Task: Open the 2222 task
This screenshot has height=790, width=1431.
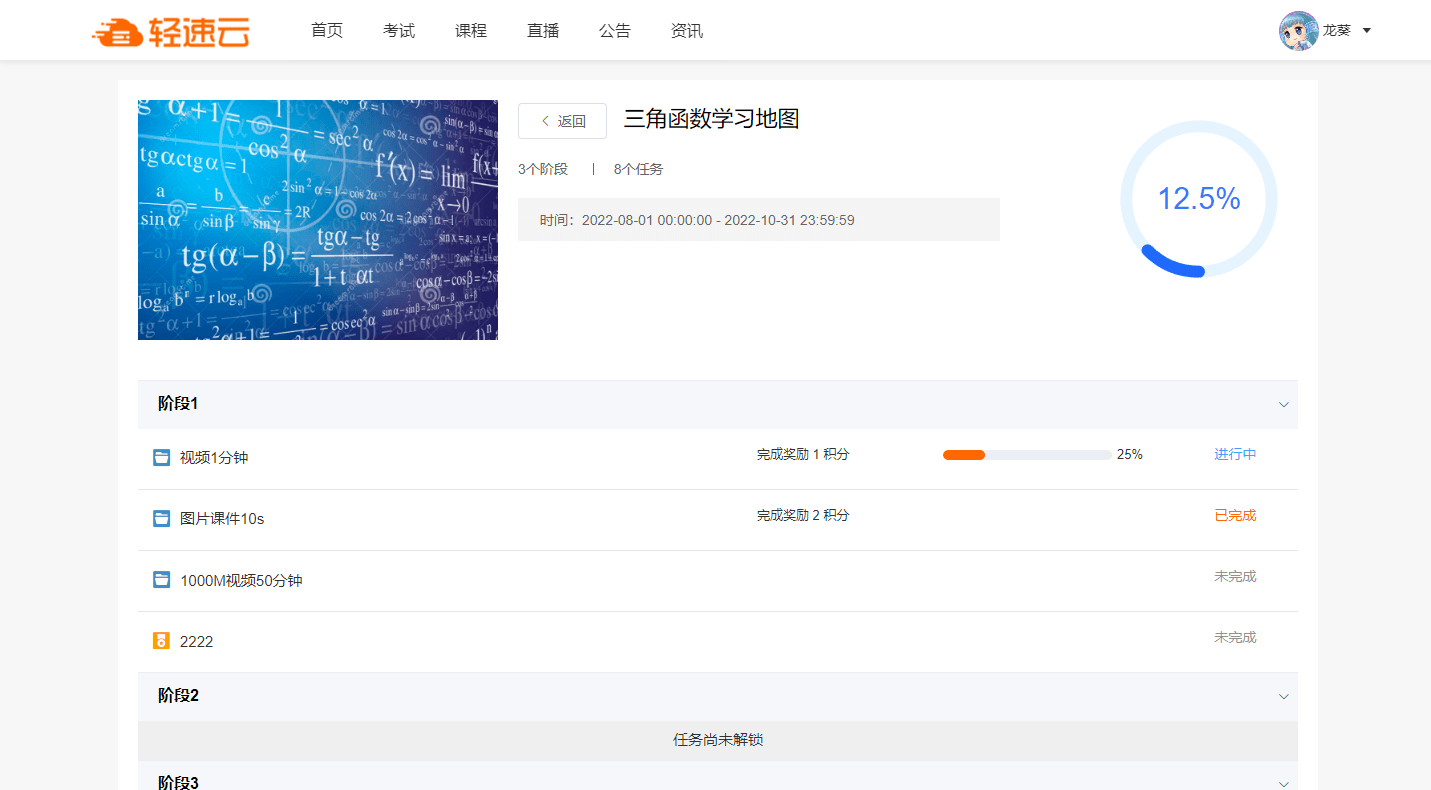Action: [196, 642]
